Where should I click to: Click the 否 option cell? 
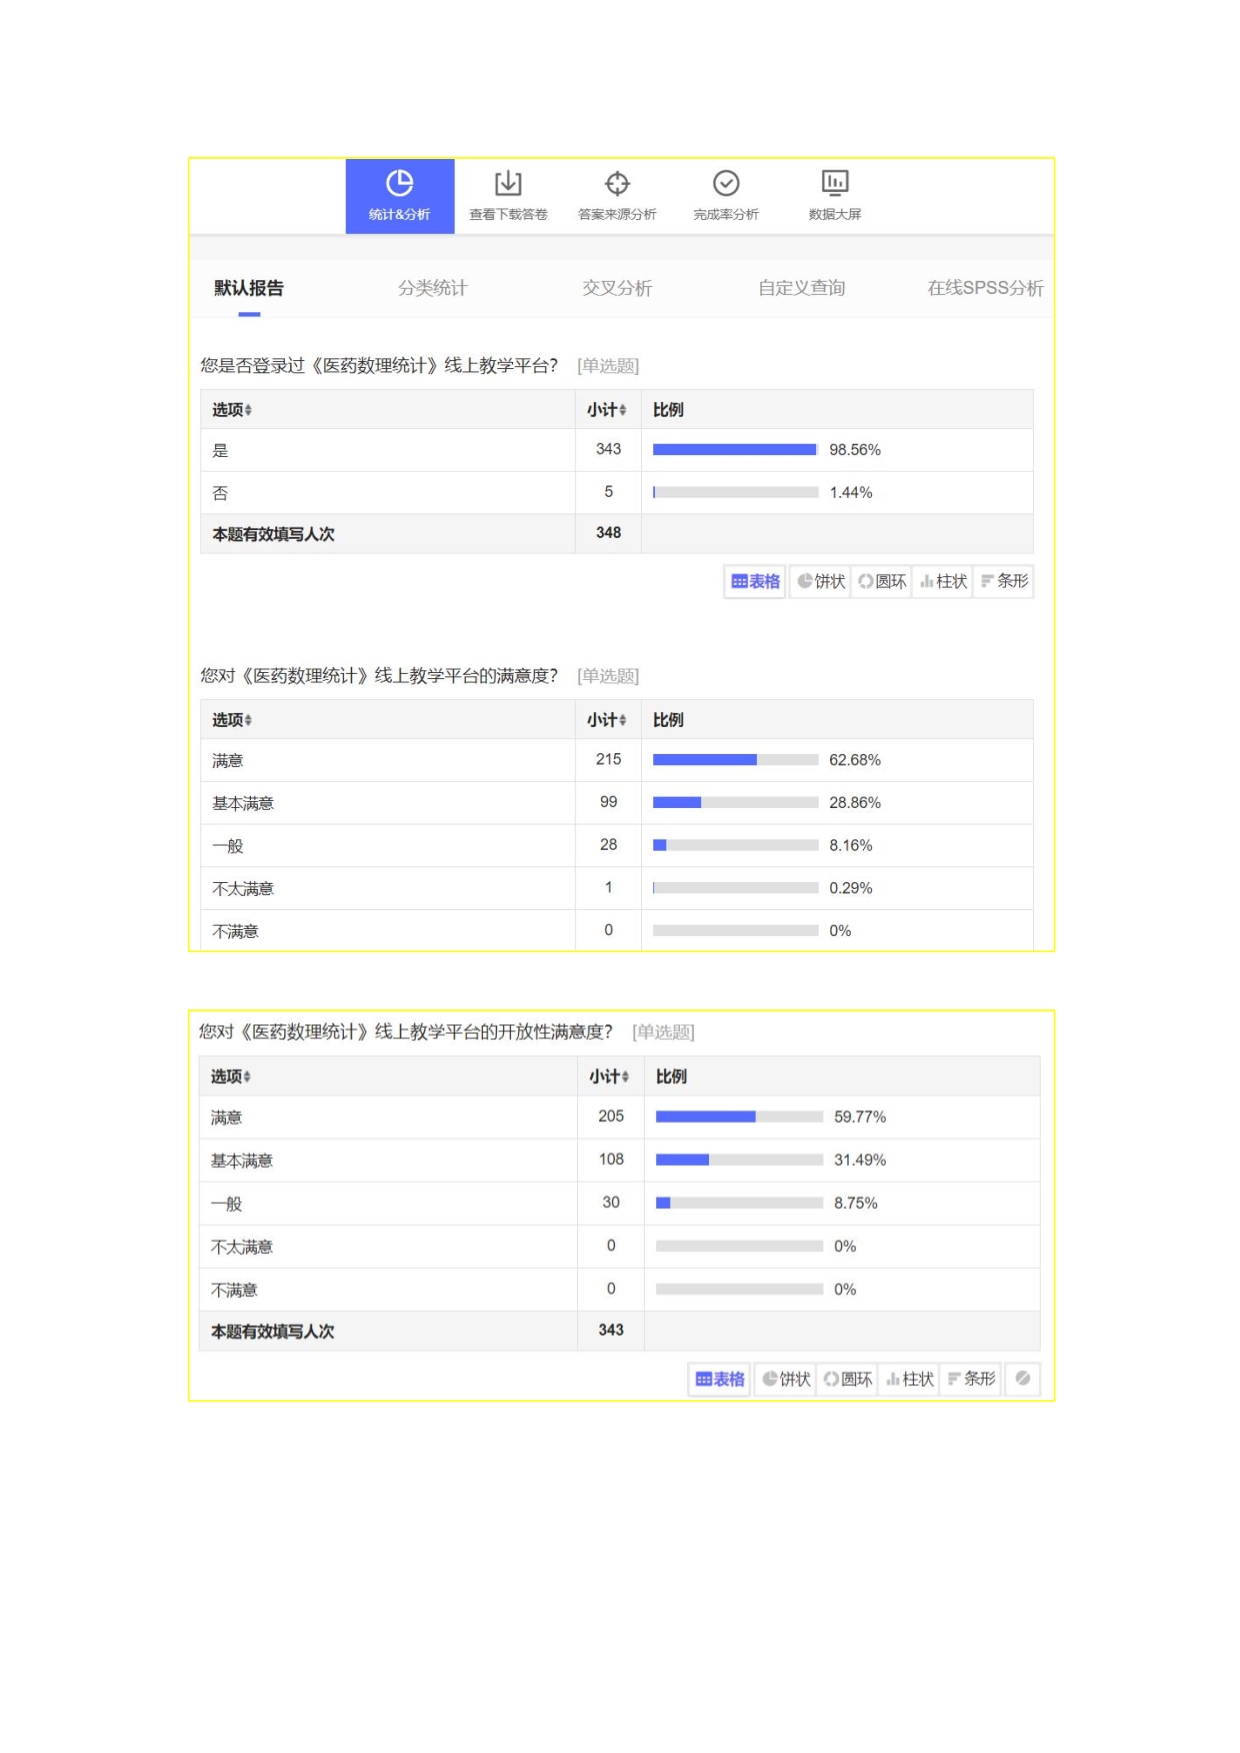click(388, 493)
